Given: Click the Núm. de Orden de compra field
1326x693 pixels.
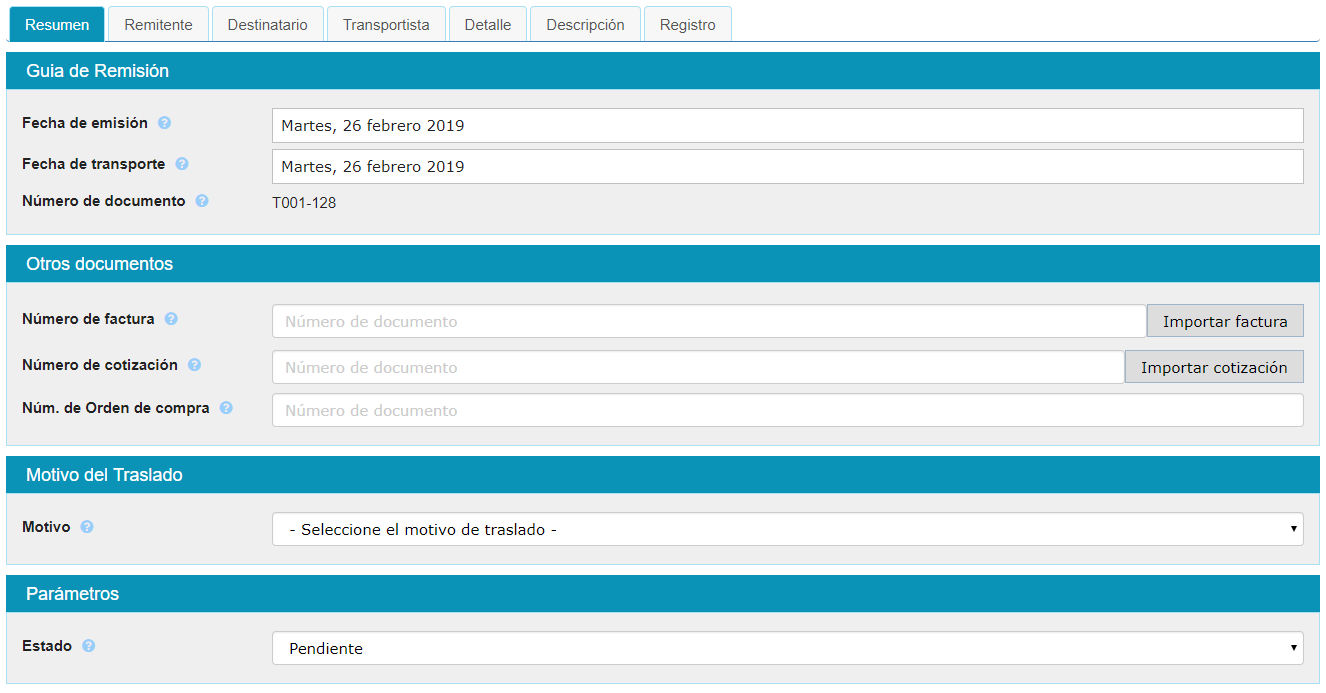Looking at the screenshot, I should 787,410.
